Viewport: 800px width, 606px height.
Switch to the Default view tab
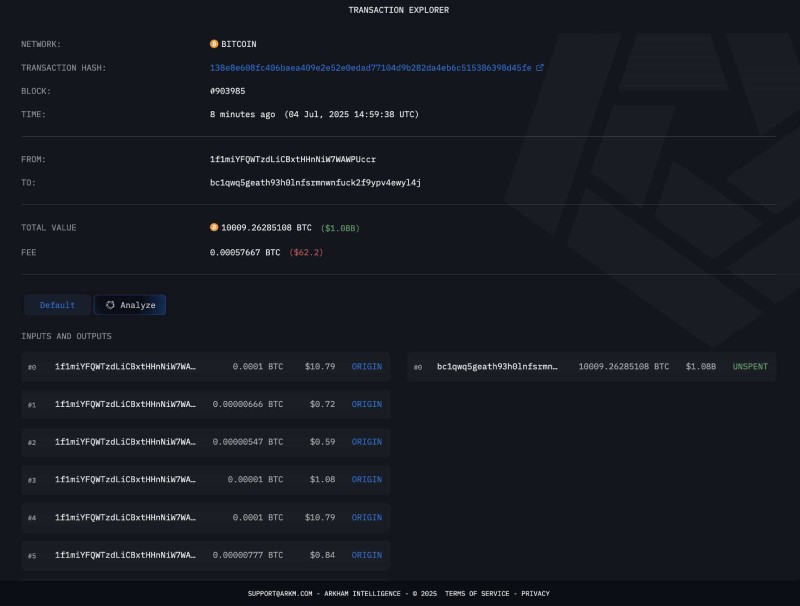[x=57, y=305]
